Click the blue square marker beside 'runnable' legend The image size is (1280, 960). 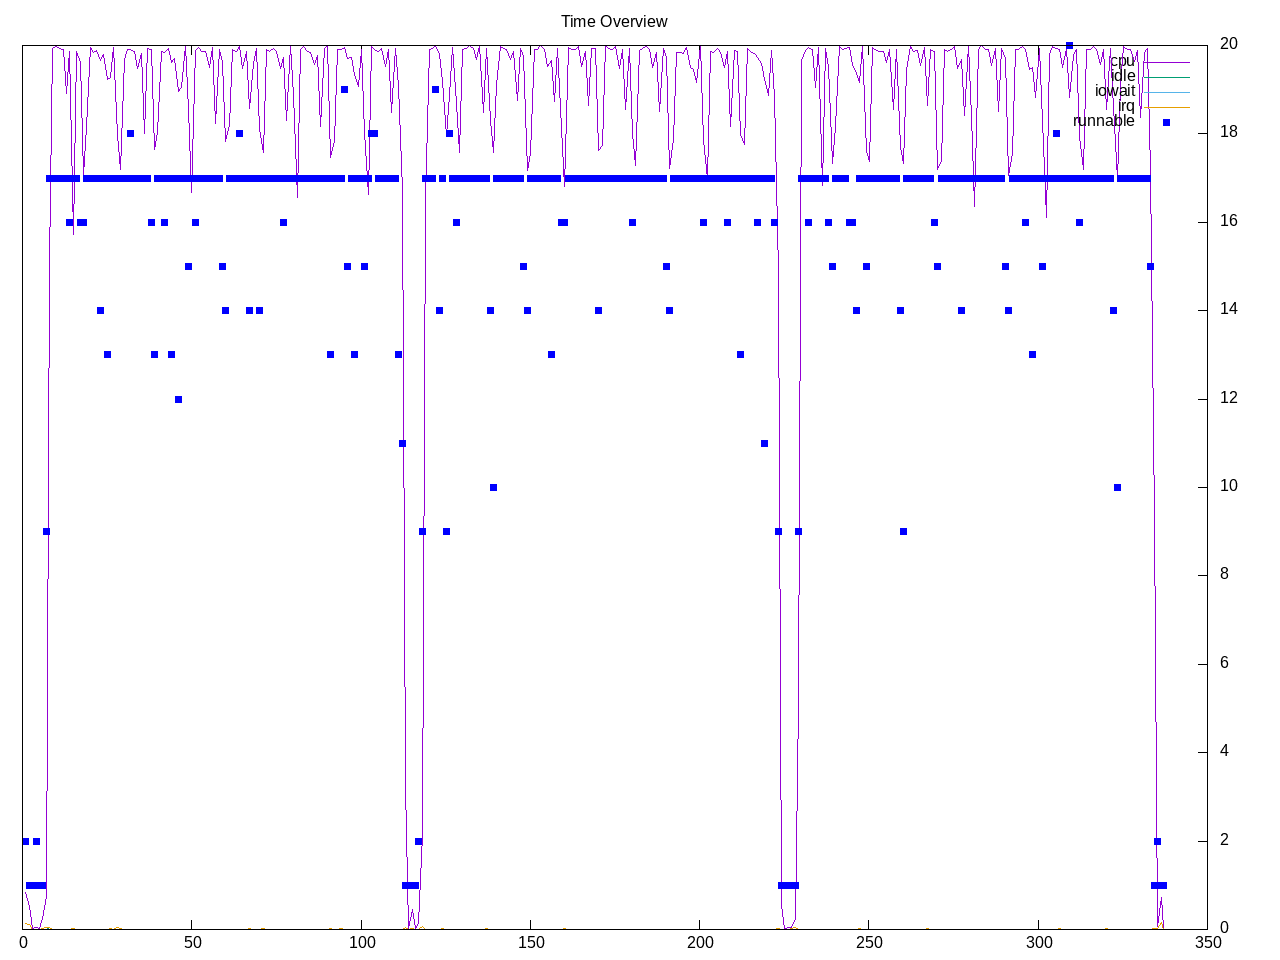click(x=1166, y=122)
